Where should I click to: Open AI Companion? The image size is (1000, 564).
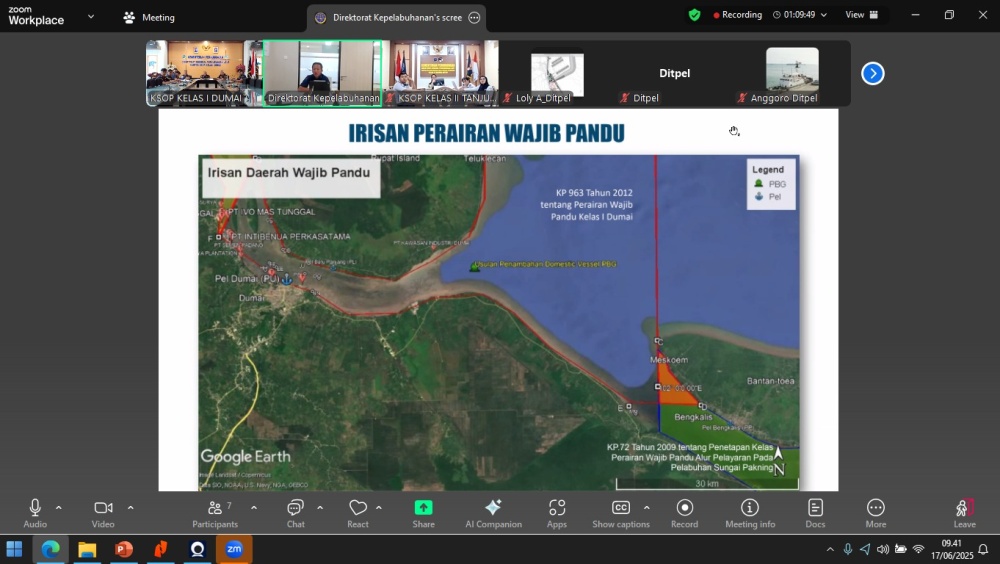493,513
